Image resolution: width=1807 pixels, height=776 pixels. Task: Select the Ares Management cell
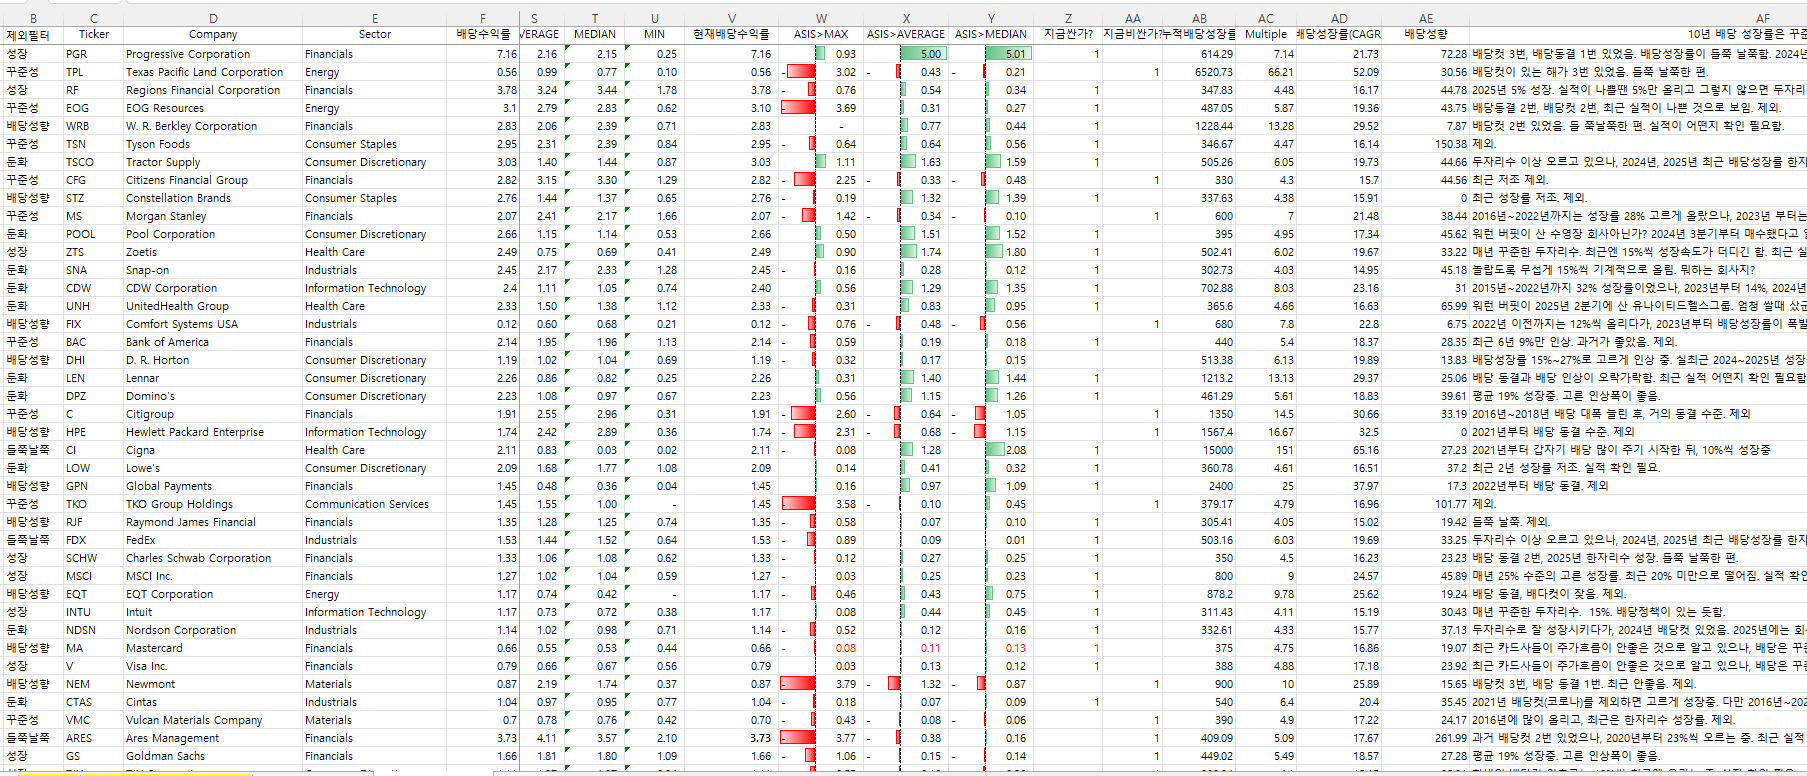213,738
